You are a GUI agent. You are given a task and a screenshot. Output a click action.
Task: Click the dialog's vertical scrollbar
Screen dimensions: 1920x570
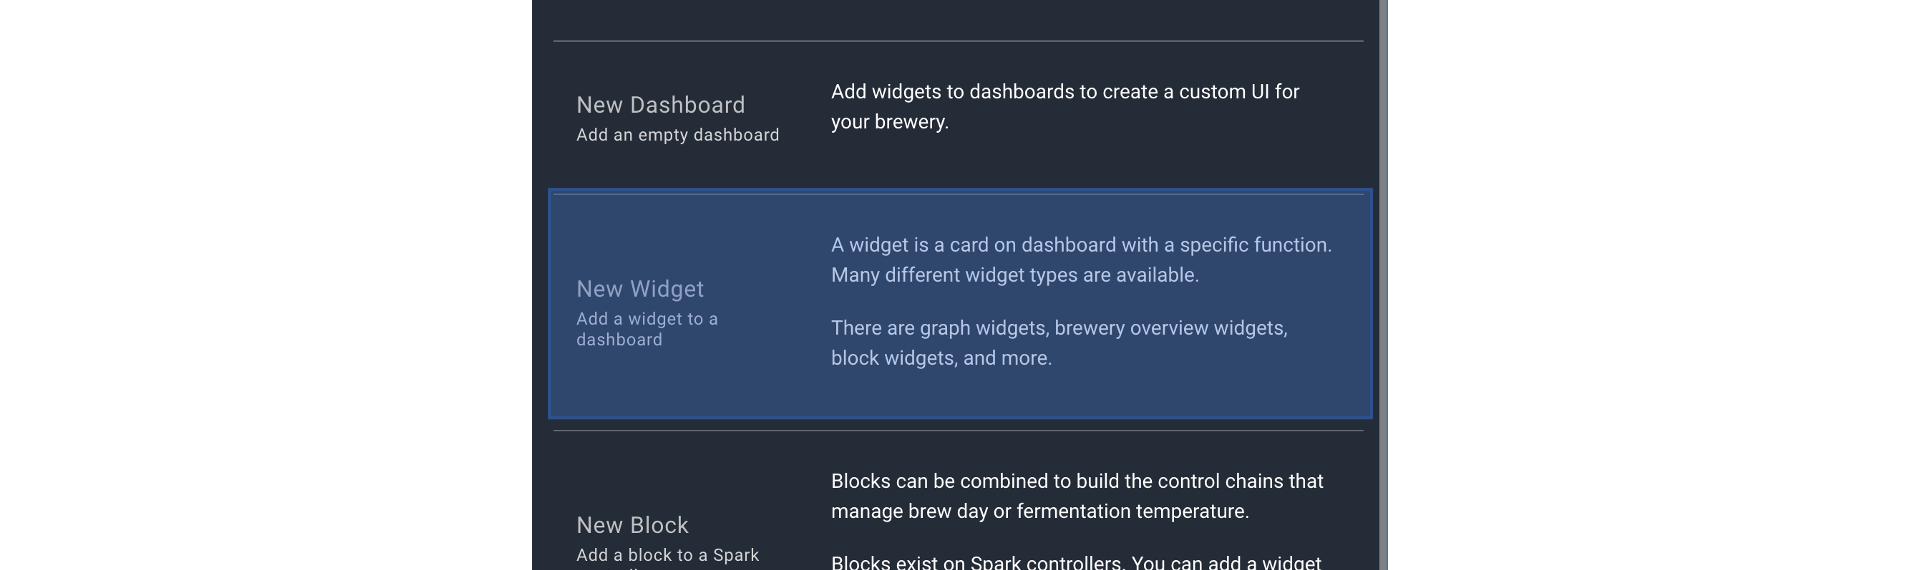point(1383,285)
